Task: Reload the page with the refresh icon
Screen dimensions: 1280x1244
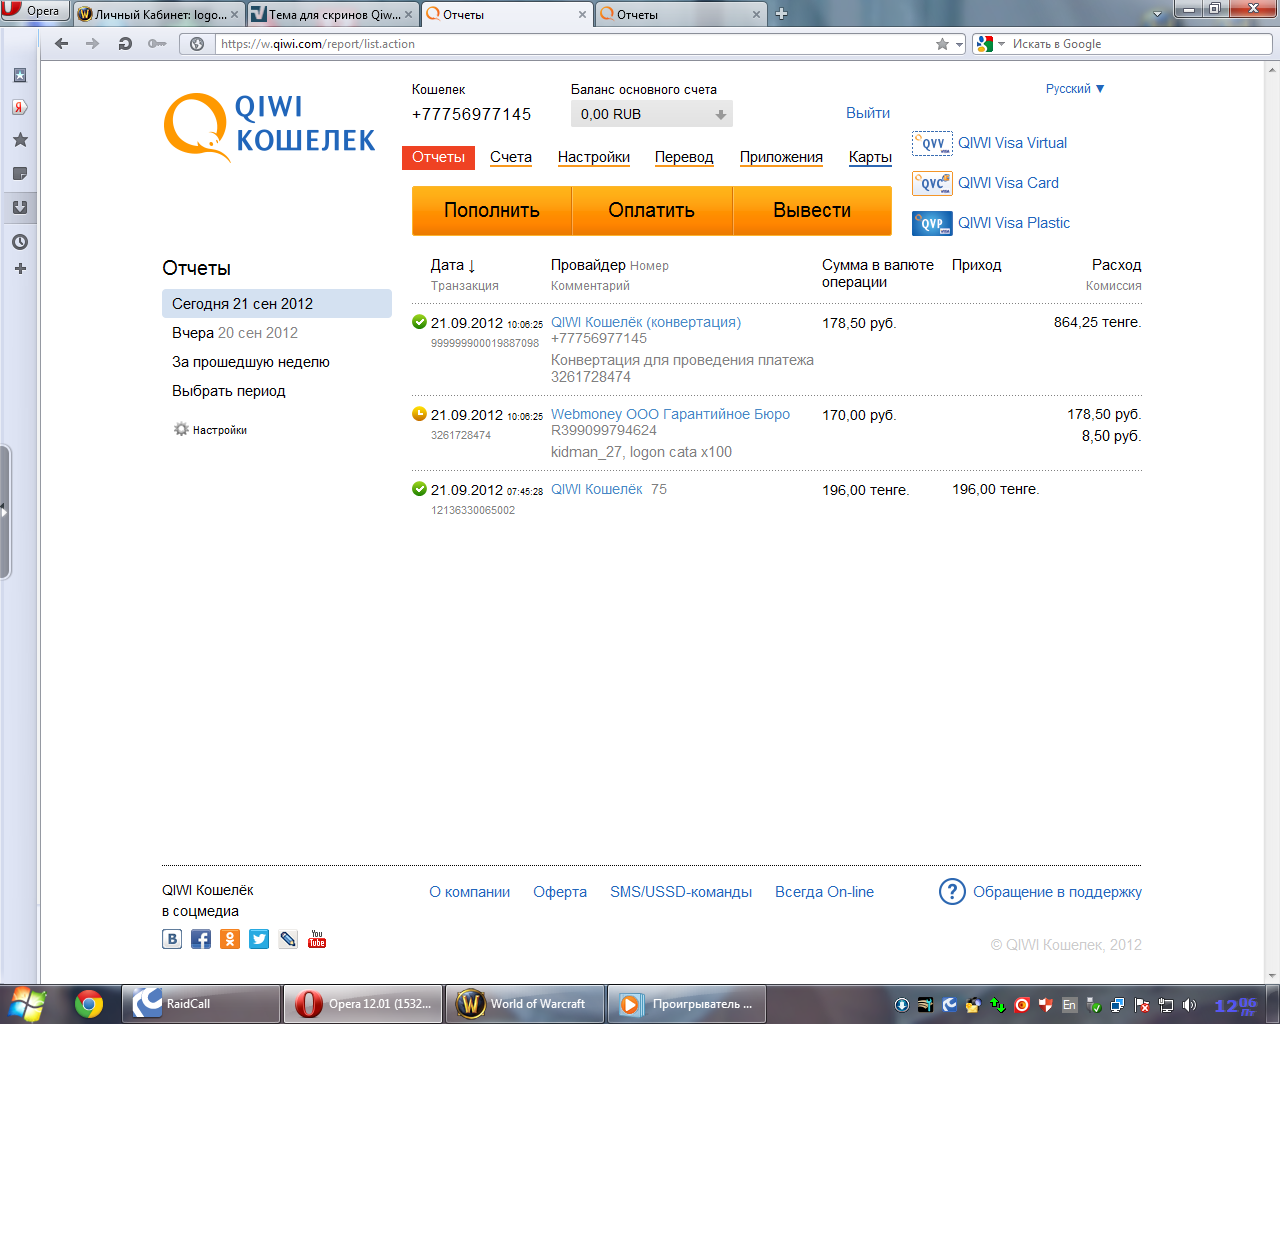Action: (x=125, y=44)
